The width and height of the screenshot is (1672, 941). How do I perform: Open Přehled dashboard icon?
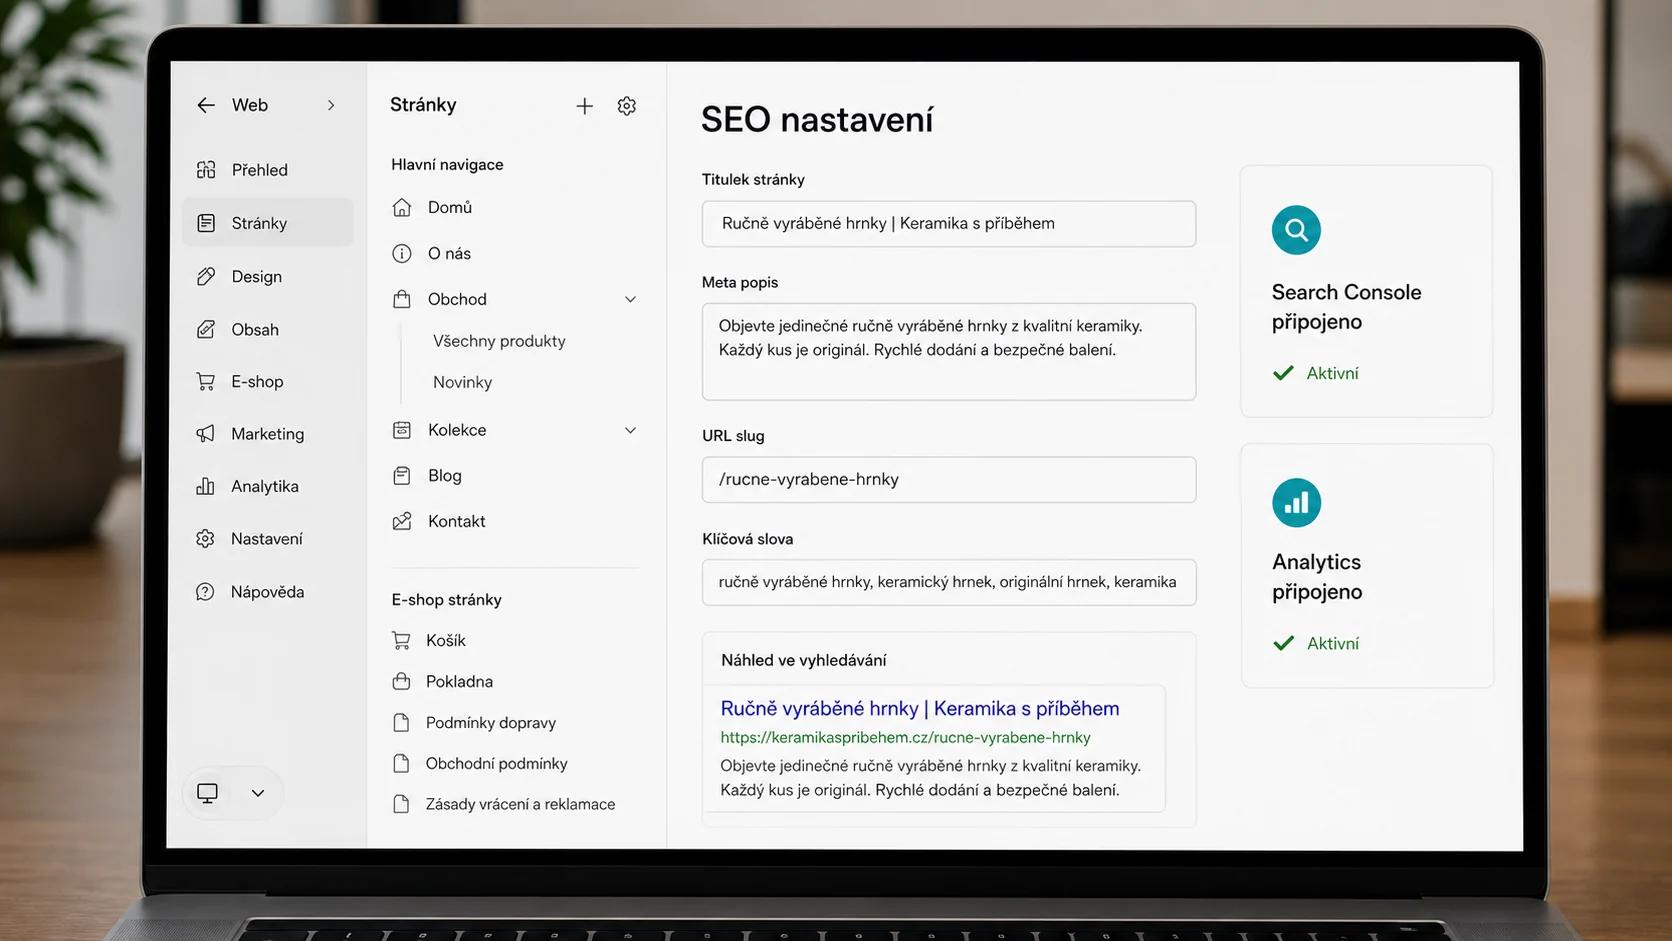point(206,170)
